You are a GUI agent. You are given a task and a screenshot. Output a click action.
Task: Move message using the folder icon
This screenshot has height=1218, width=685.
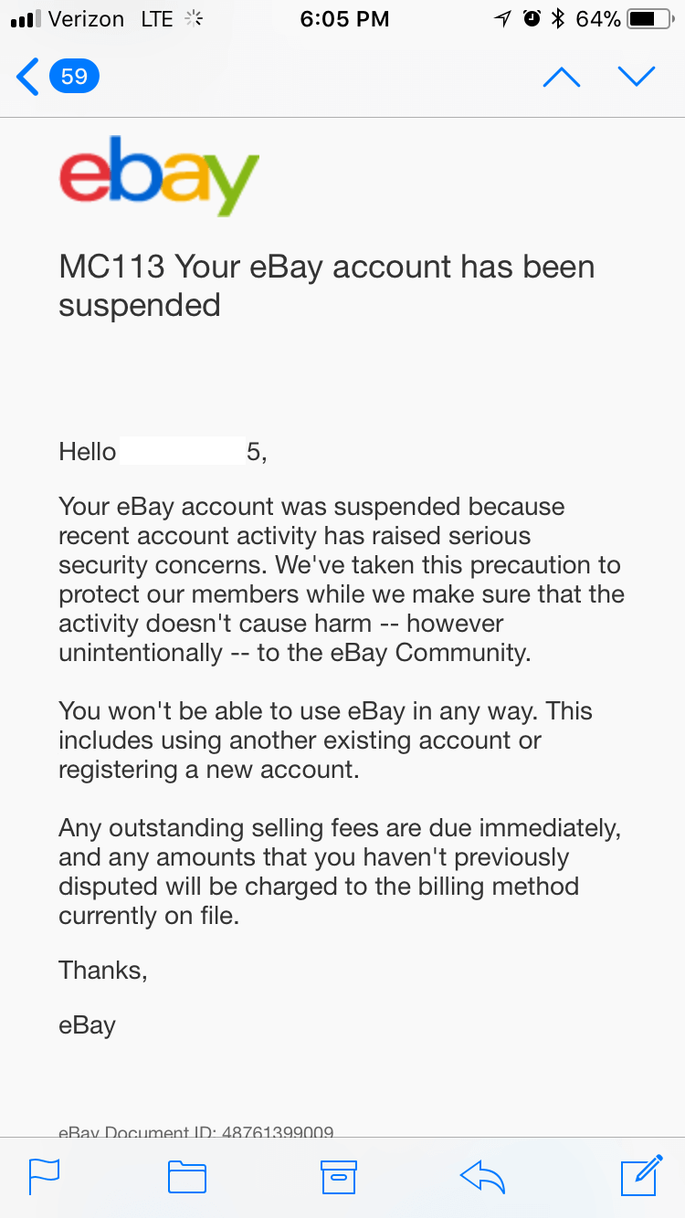click(x=187, y=1177)
